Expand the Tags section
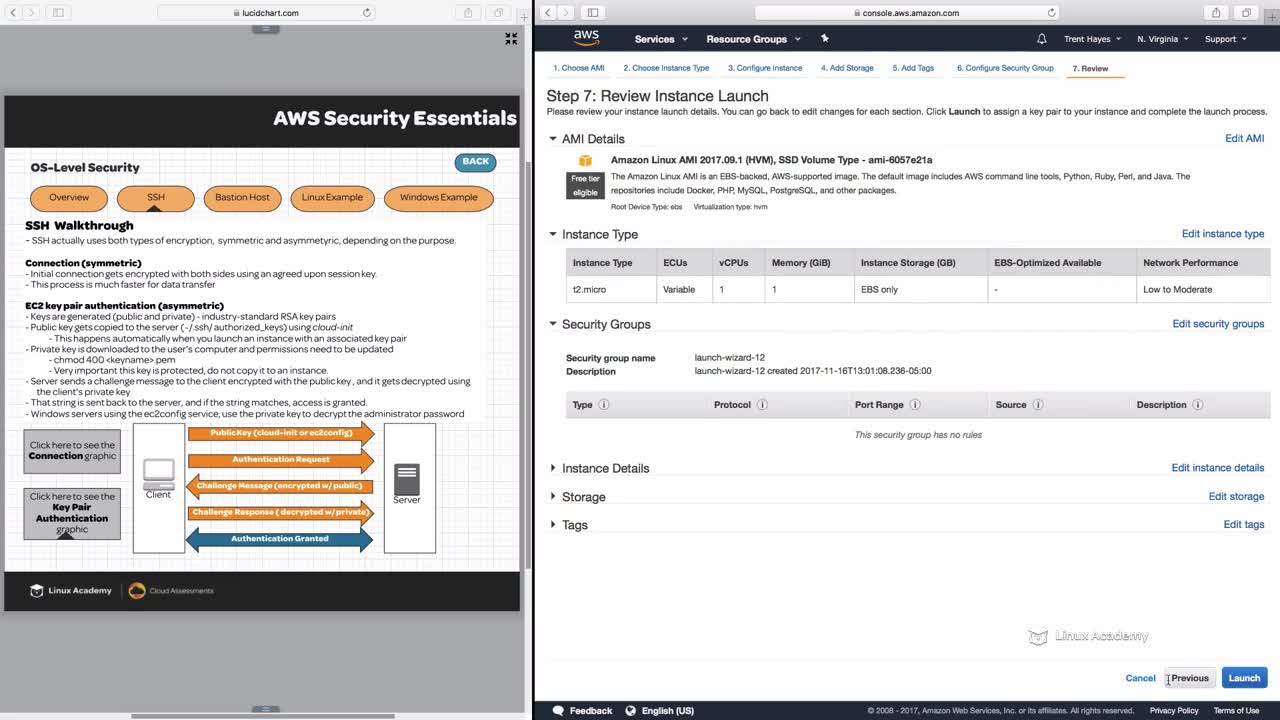The height and width of the screenshot is (720, 1280). click(x=553, y=525)
